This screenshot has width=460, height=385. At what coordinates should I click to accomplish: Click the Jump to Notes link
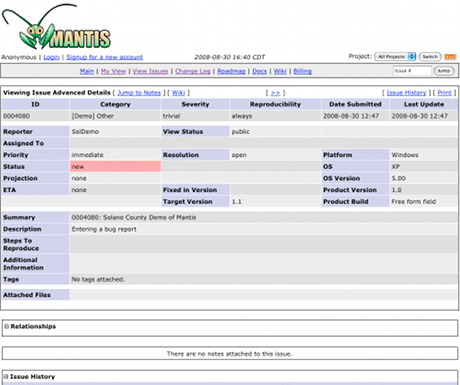click(x=139, y=93)
